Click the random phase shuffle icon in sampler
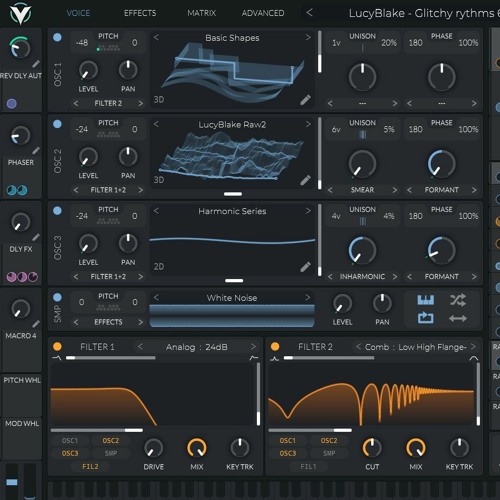The width and height of the screenshot is (500, 500). (458, 300)
